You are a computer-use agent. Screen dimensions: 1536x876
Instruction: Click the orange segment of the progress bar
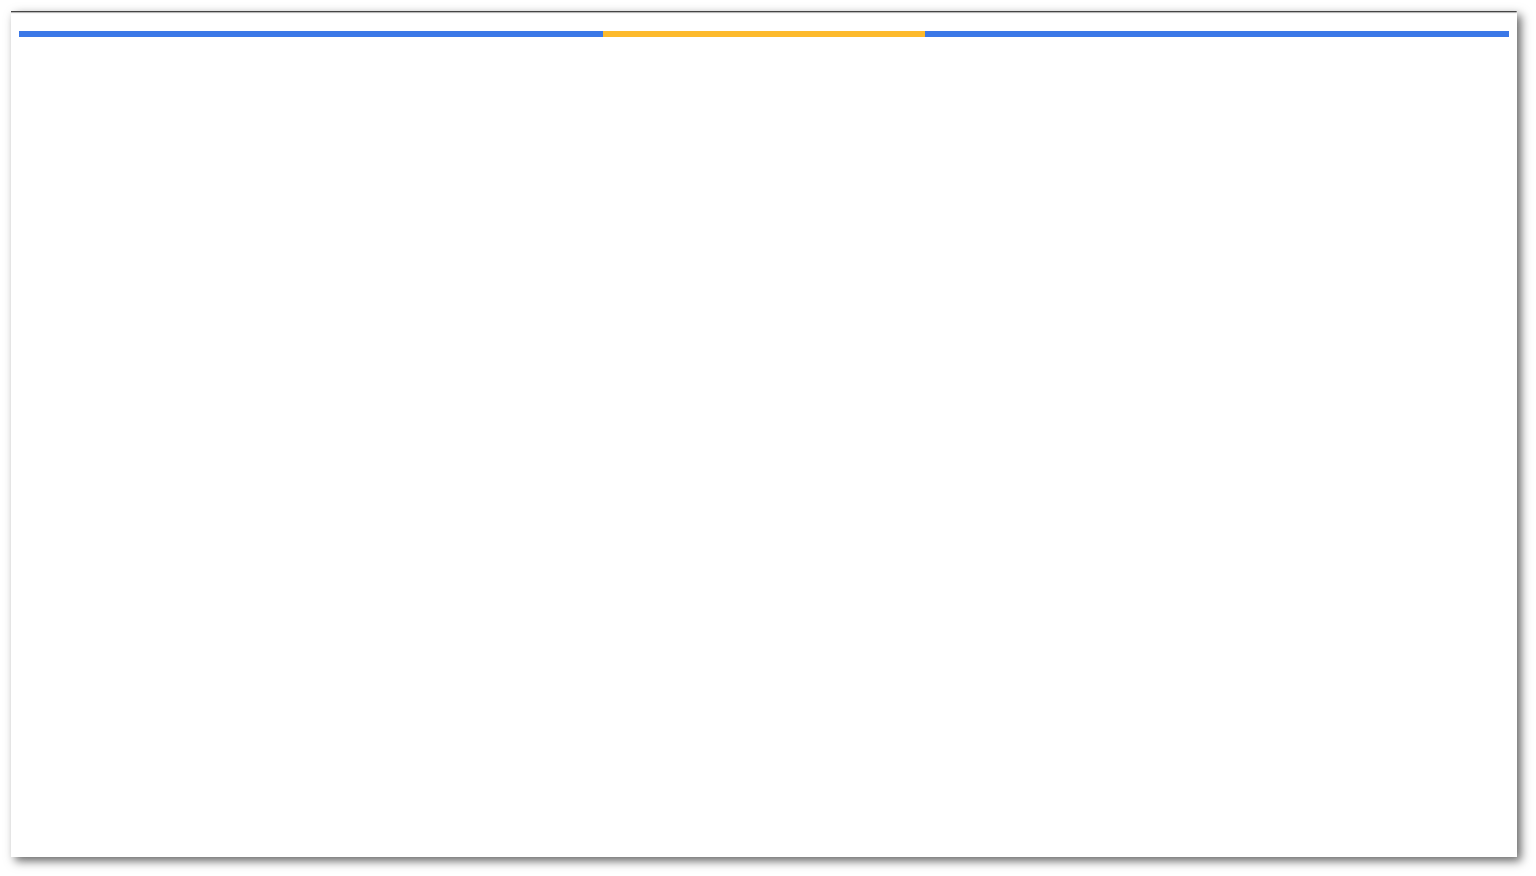coord(763,34)
